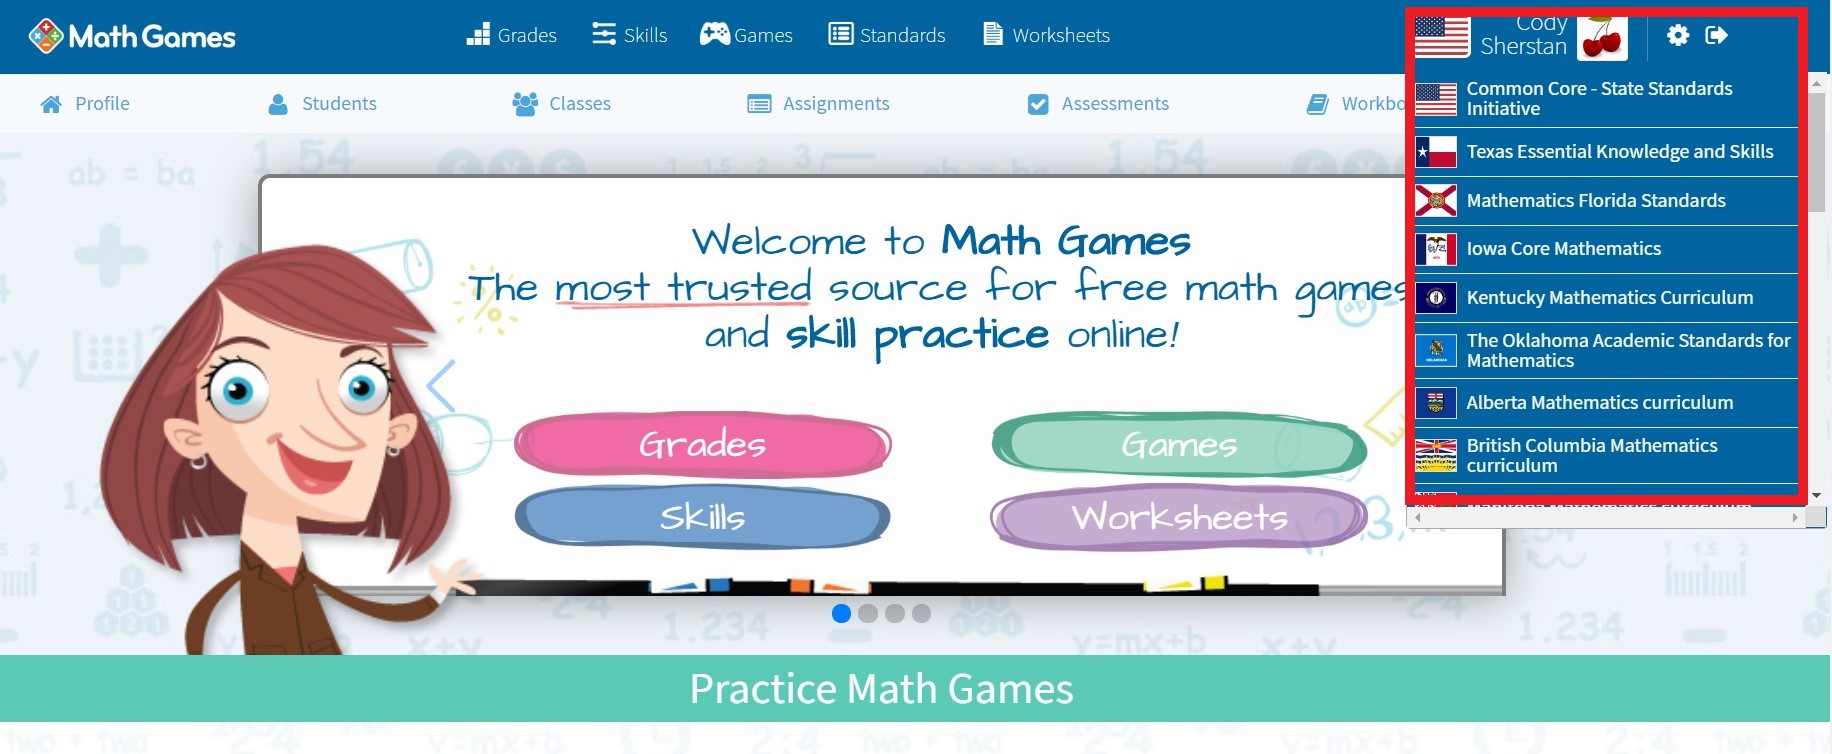
Task: Select Texas Essential Knowledge and Skills
Action: pos(1618,152)
